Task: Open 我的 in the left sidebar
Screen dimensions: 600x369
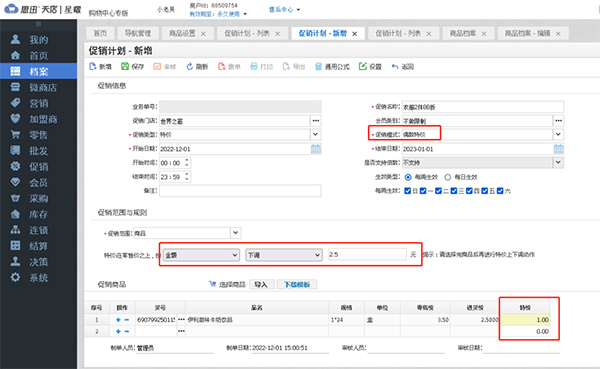Action: pos(38,39)
